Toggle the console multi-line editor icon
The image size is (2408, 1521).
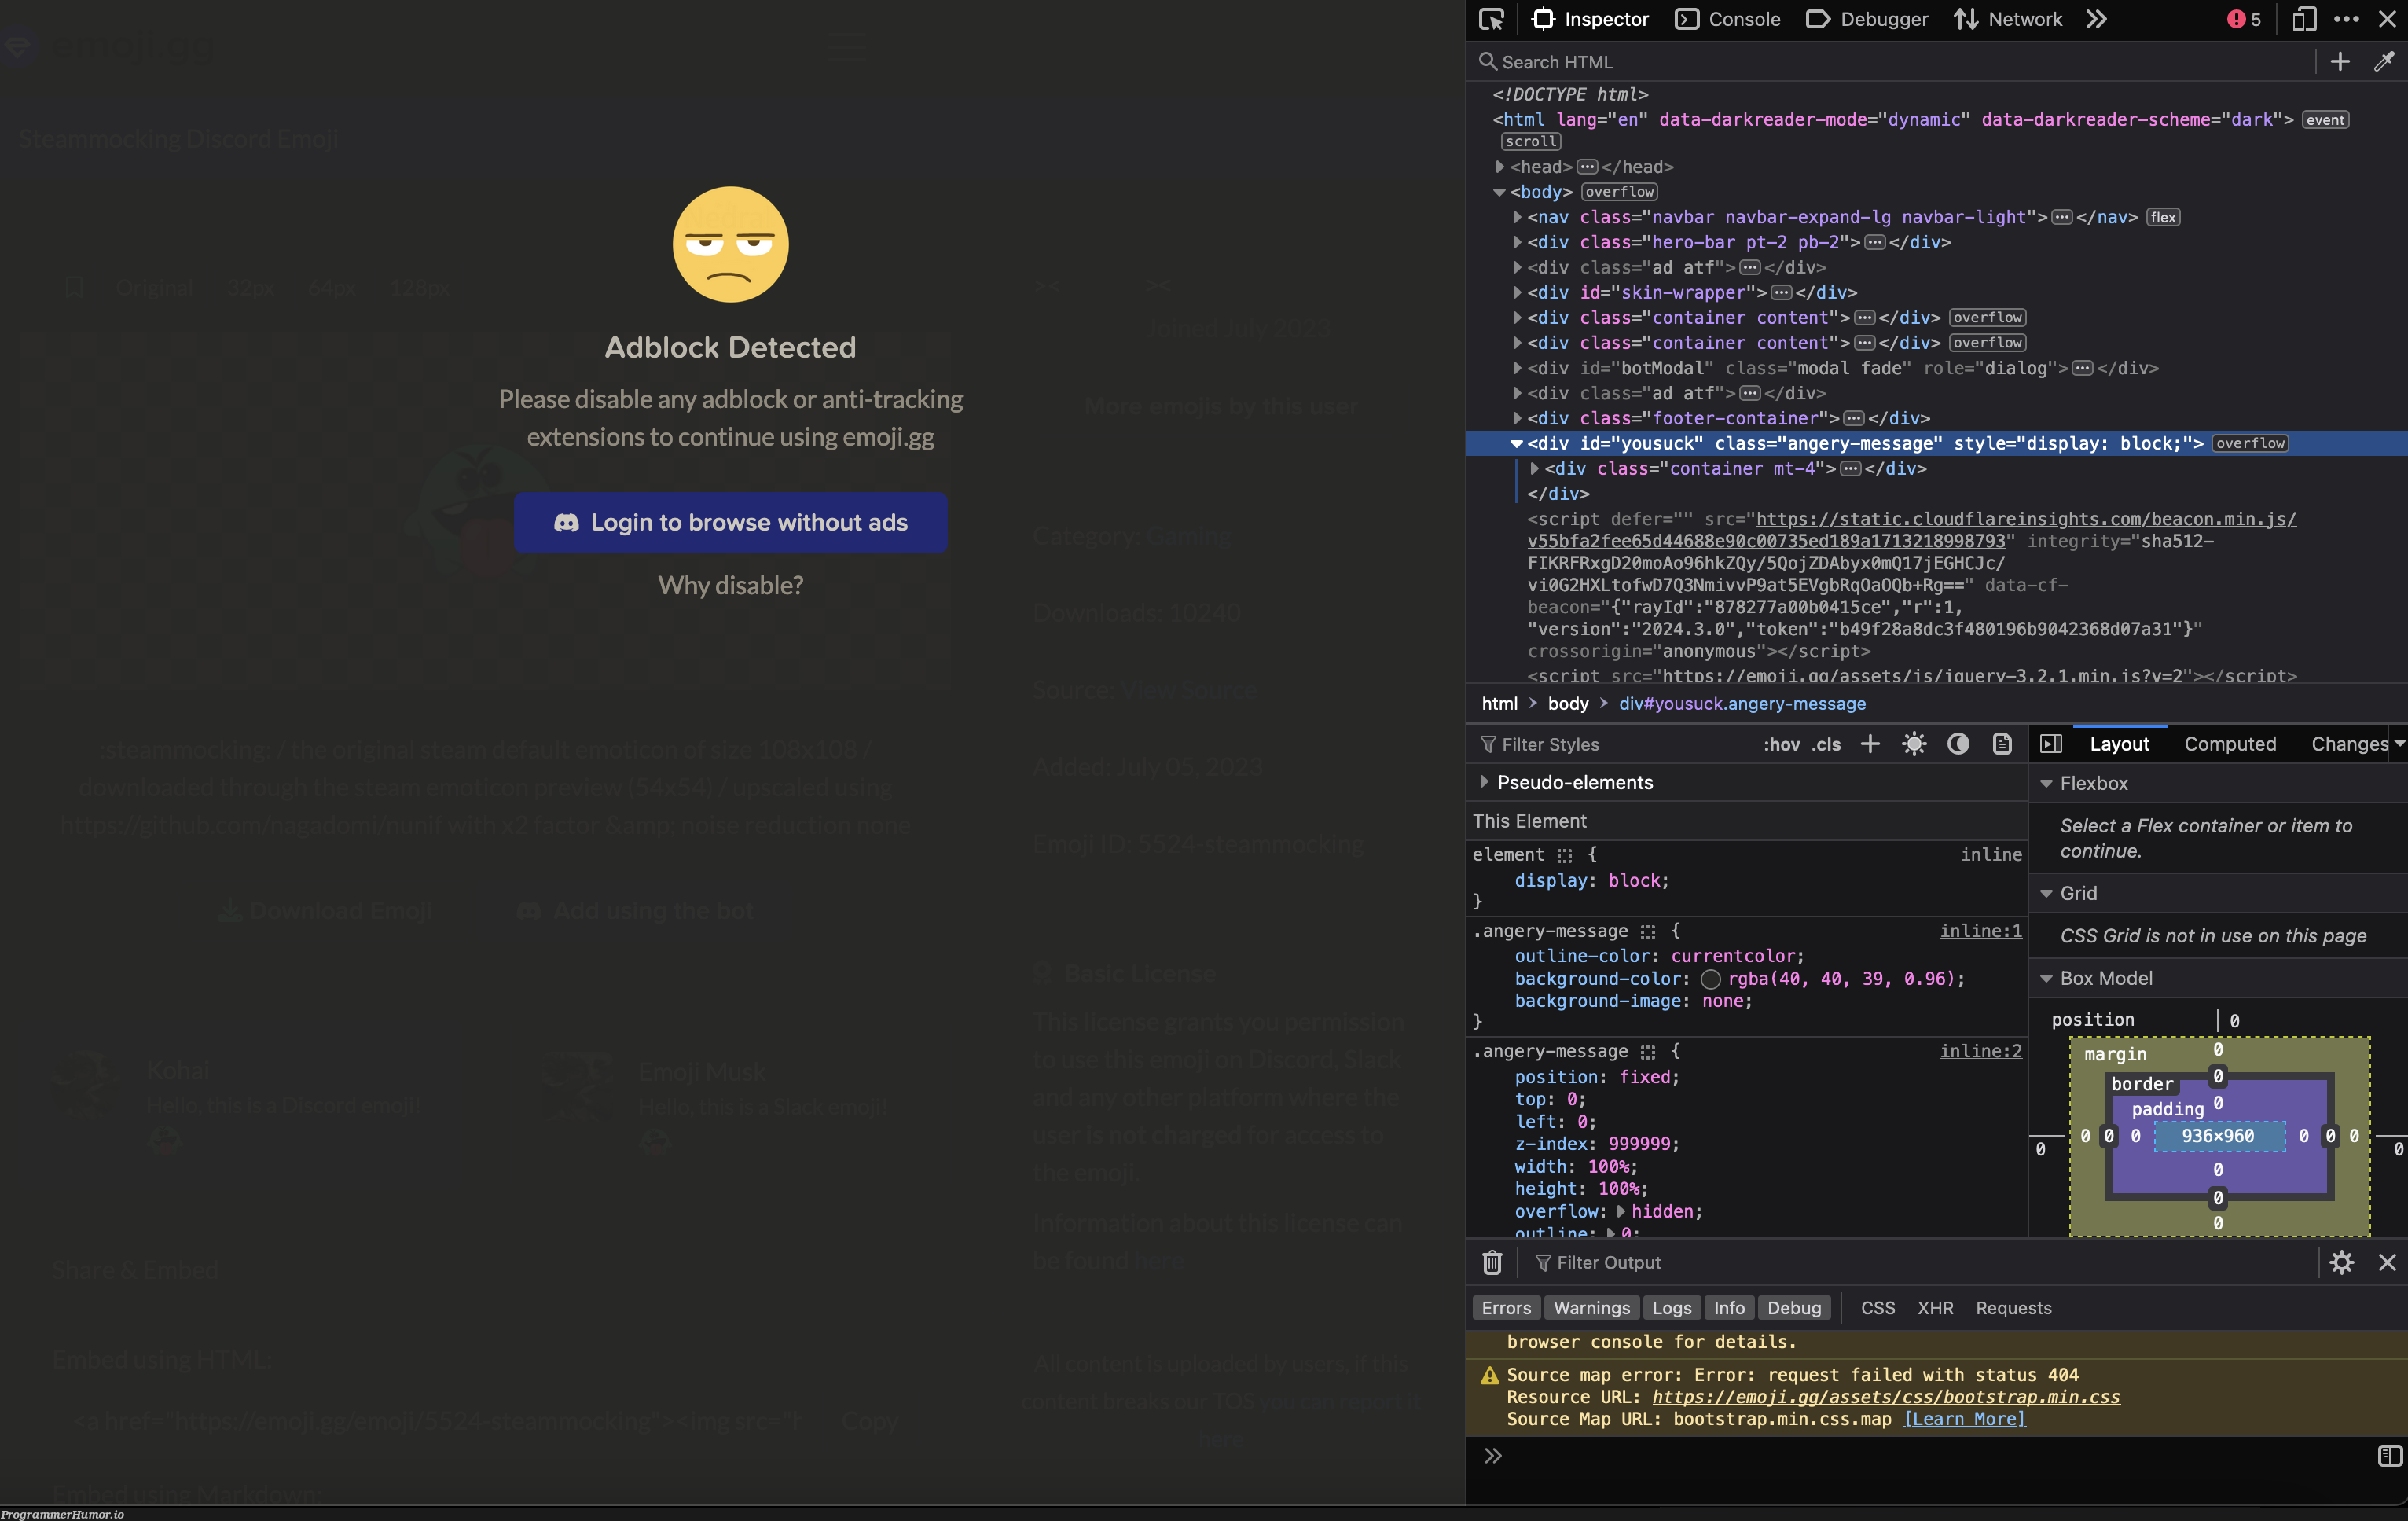pyautogui.click(x=2389, y=1456)
